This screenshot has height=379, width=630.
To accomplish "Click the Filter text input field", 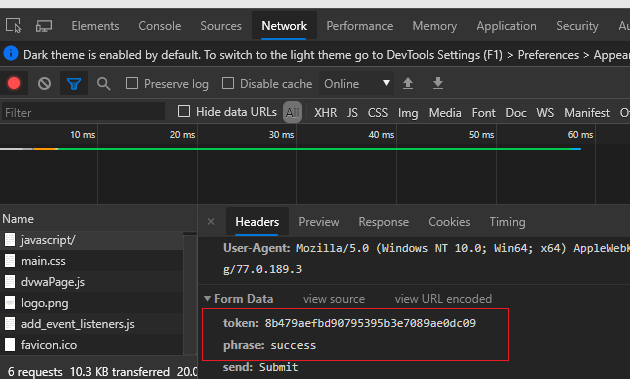I will [x=84, y=112].
